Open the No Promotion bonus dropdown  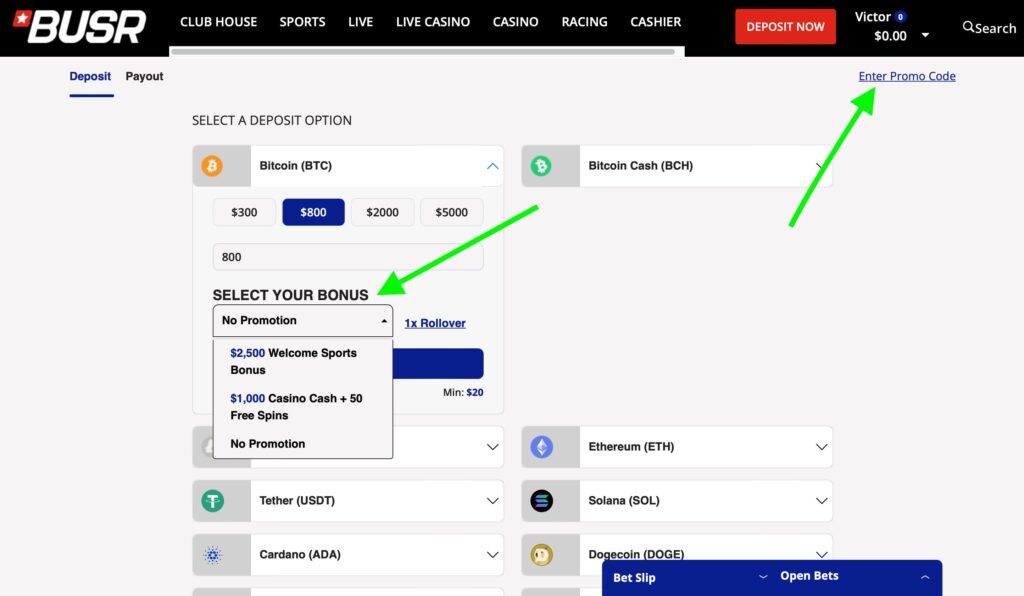click(x=303, y=321)
